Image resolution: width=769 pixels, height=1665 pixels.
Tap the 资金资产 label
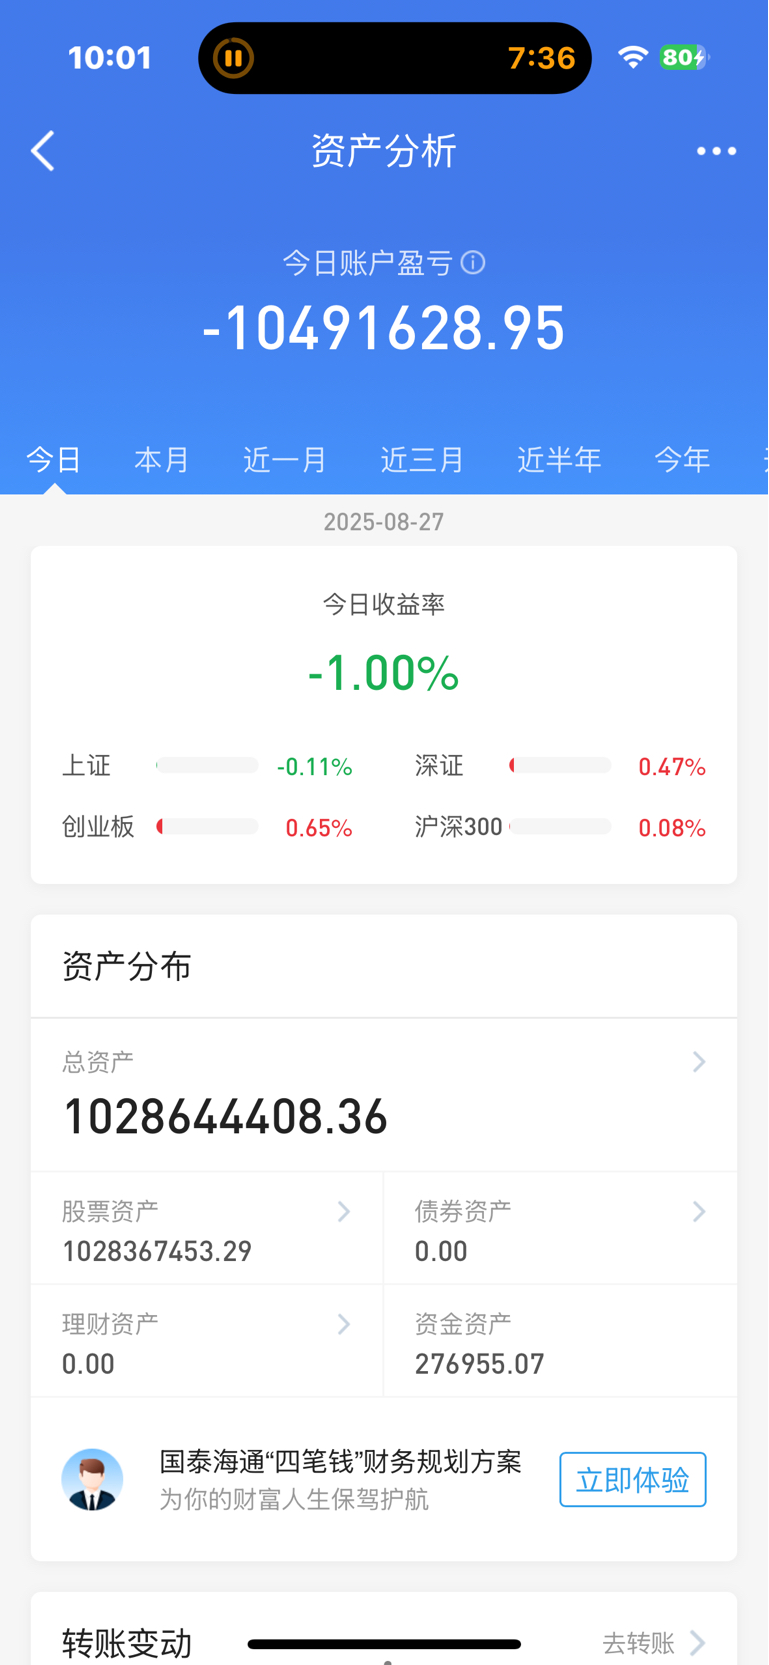pyautogui.click(x=463, y=1324)
